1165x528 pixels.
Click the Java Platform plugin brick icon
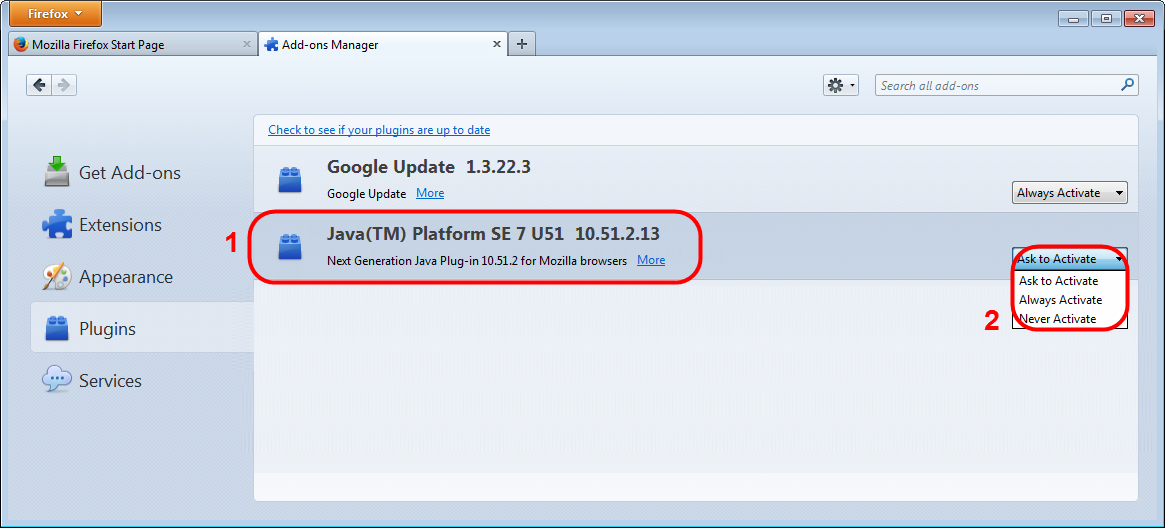tap(290, 246)
